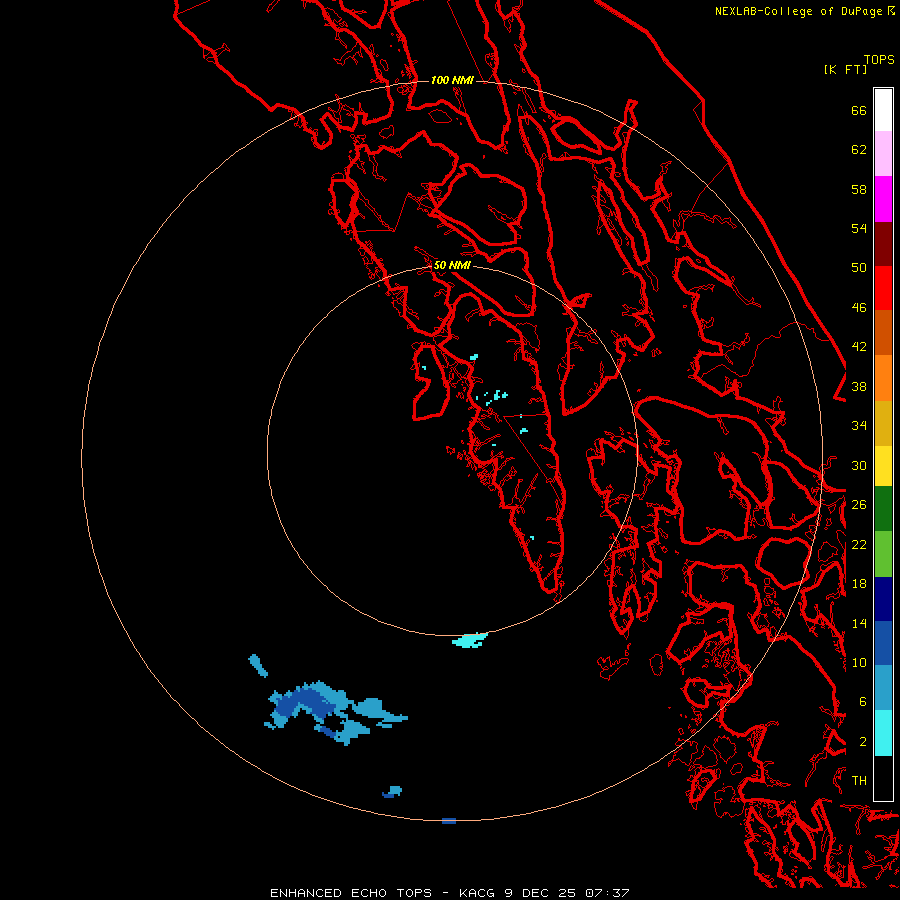Click the 9 DEC 25 date text

[541, 893]
